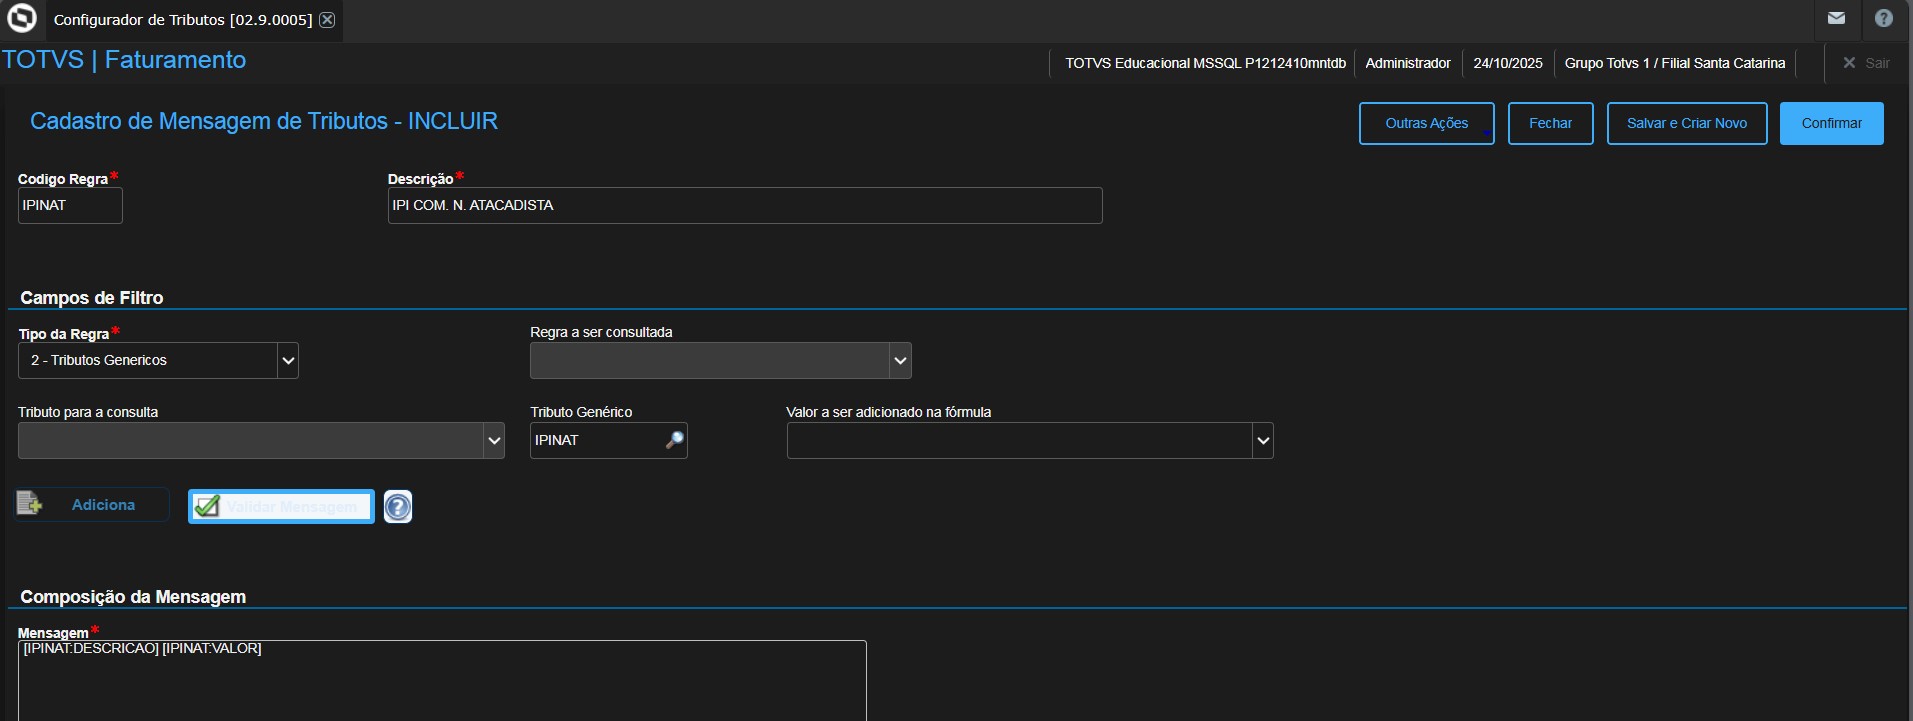Open the Outras Ações menu
Viewport: 1913px width, 721px height.
pos(1426,123)
